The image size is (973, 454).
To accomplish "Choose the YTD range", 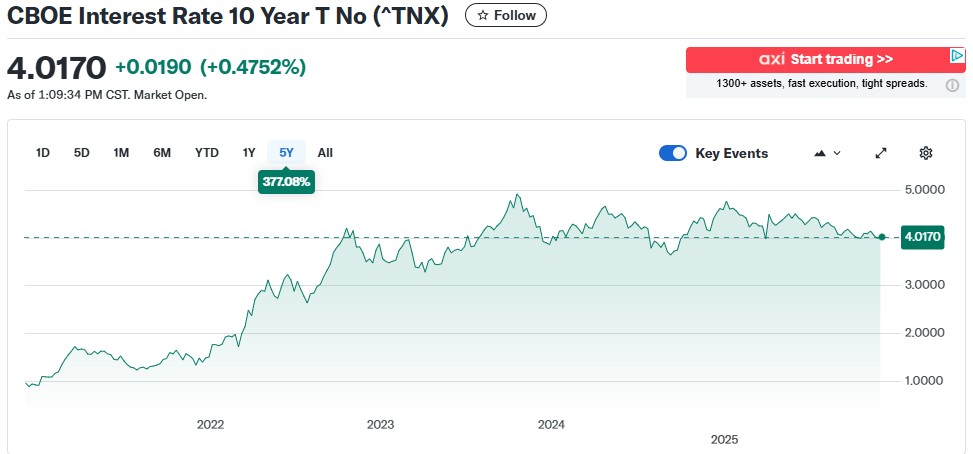I will (207, 153).
